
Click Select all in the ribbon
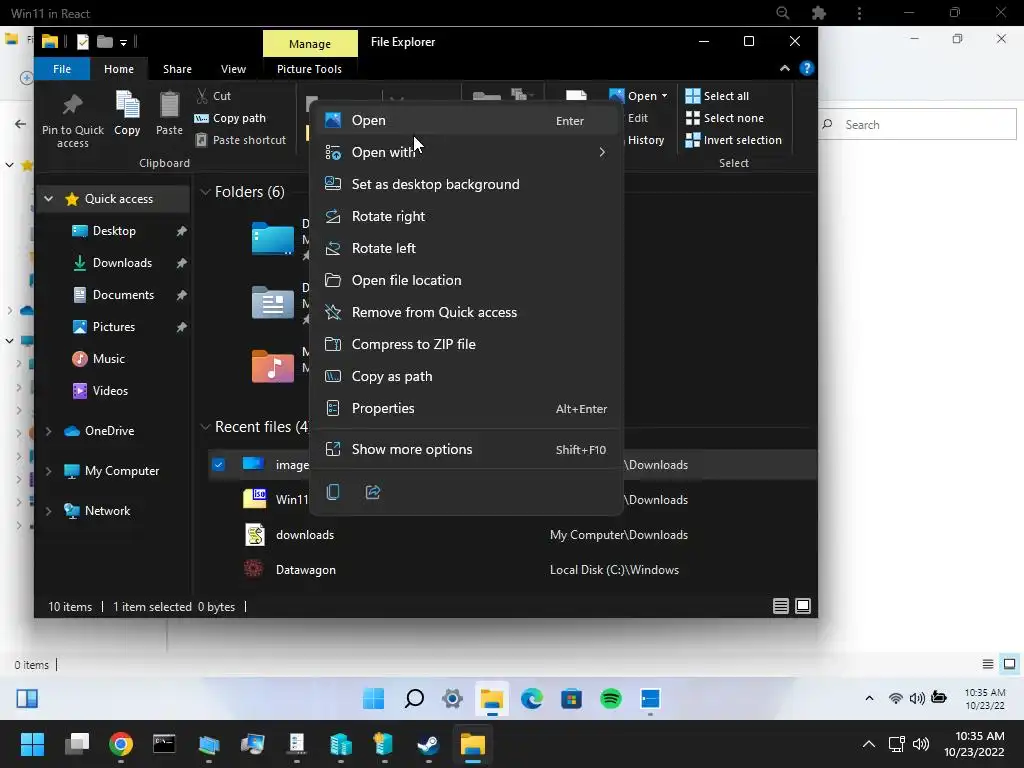[x=717, y=96]
